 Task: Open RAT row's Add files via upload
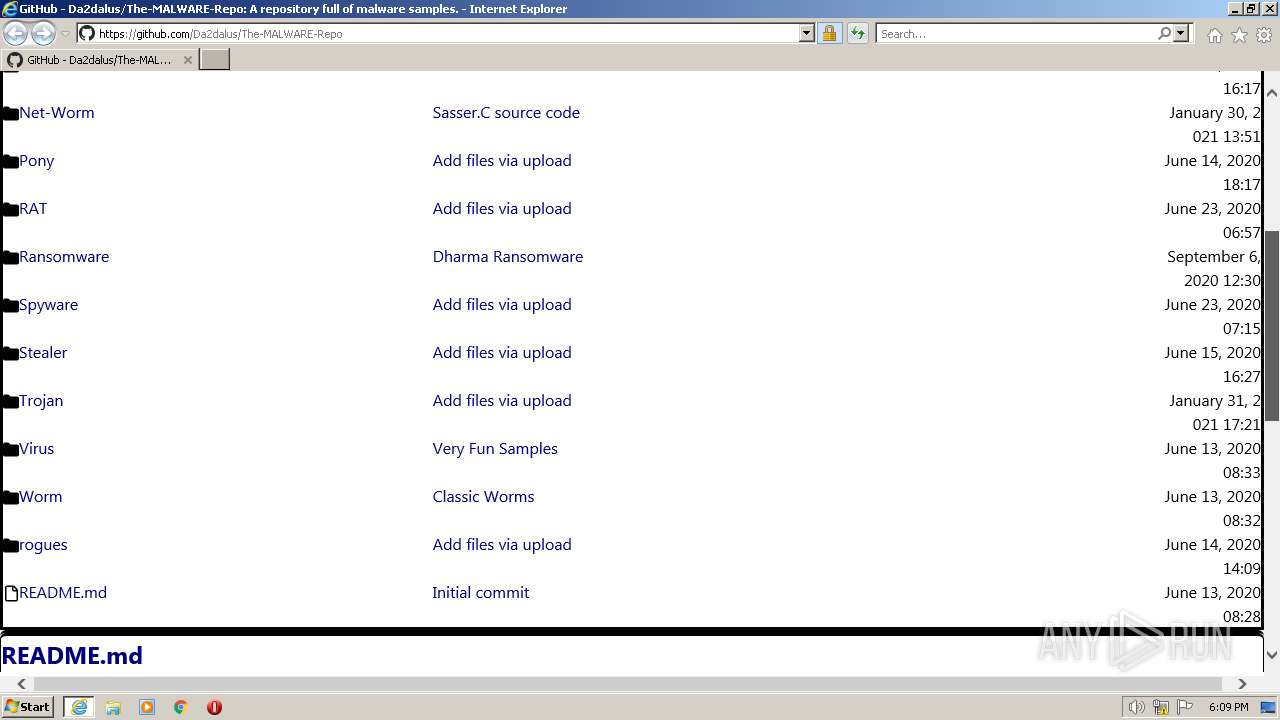click(502, 209)
